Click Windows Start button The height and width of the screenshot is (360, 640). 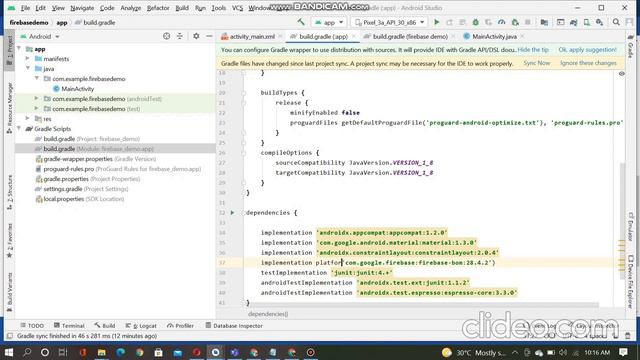(x=9, y=352)
